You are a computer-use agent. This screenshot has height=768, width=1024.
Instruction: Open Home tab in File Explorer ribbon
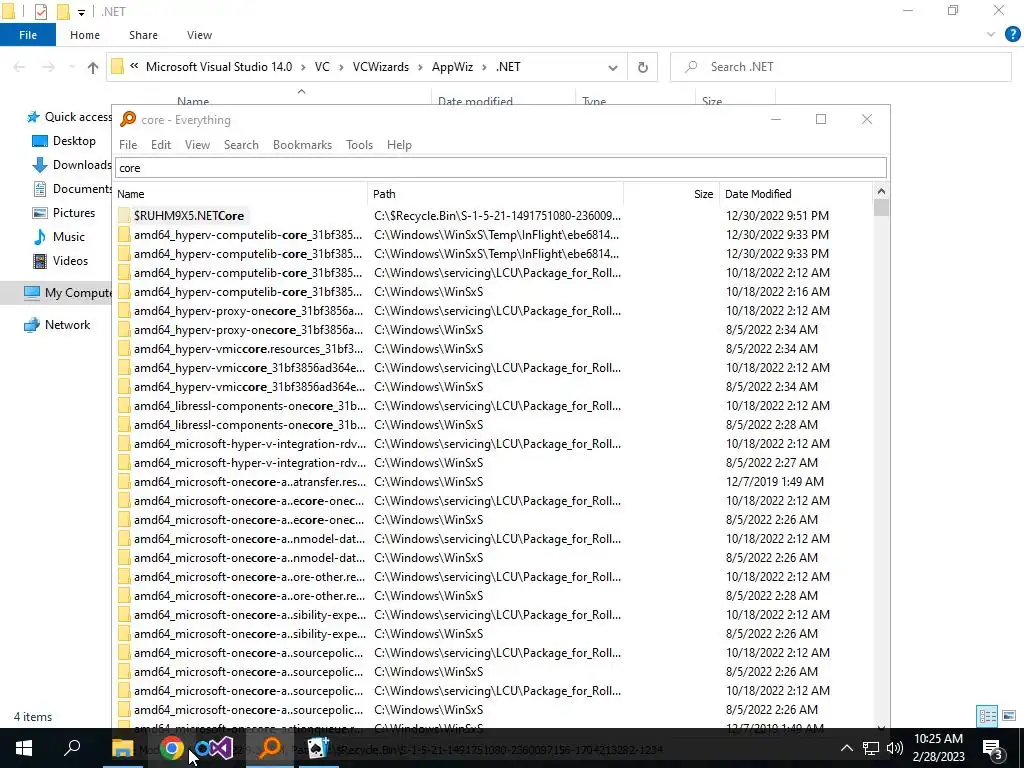pos(85,35)
